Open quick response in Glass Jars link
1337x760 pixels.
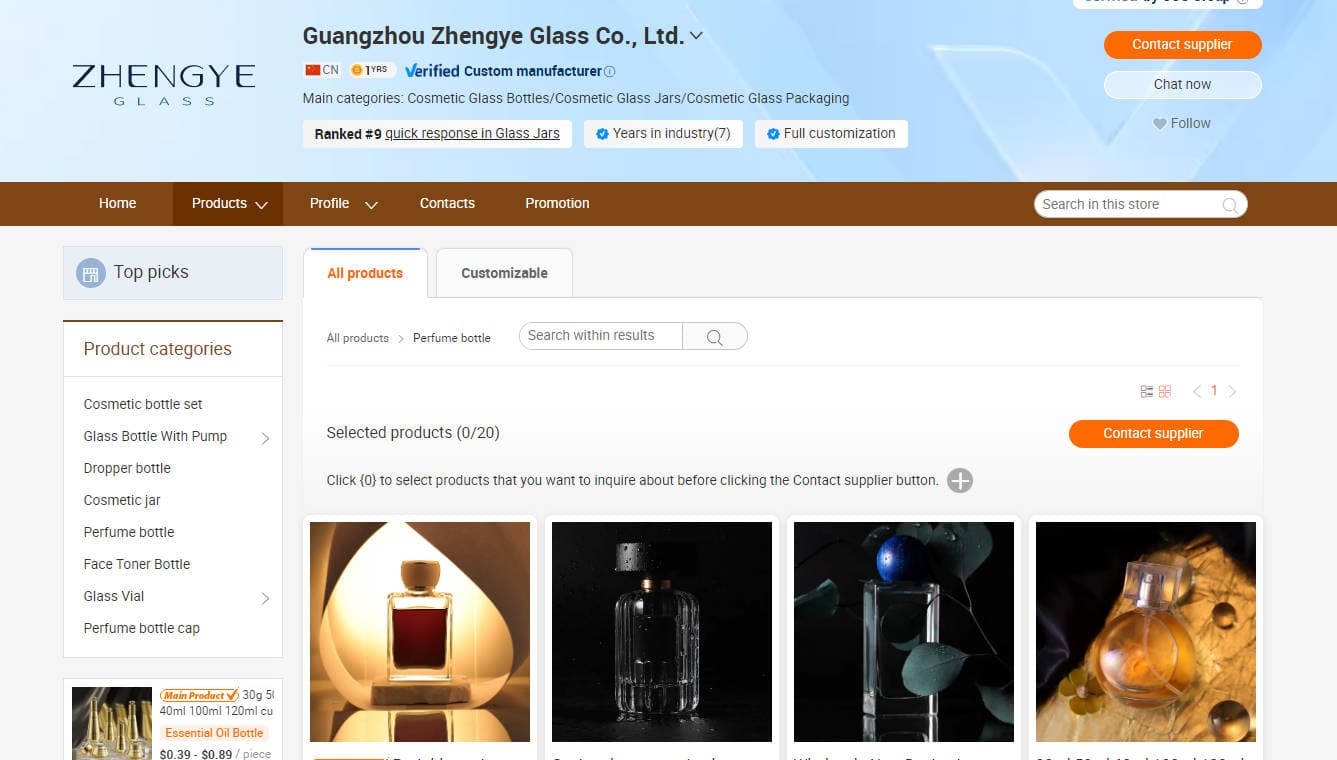tap(472, 134)
